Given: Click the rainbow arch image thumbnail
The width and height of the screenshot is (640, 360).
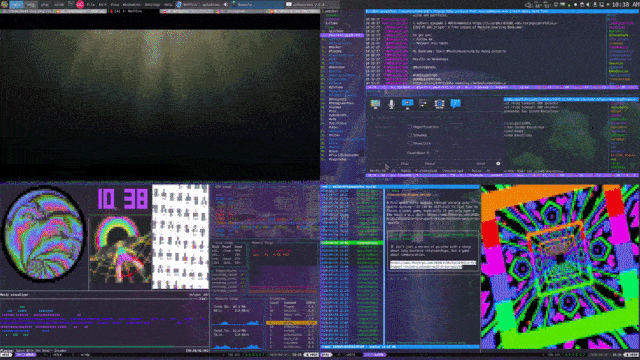Looking at the screenshot, I should (x=120, y=249).
